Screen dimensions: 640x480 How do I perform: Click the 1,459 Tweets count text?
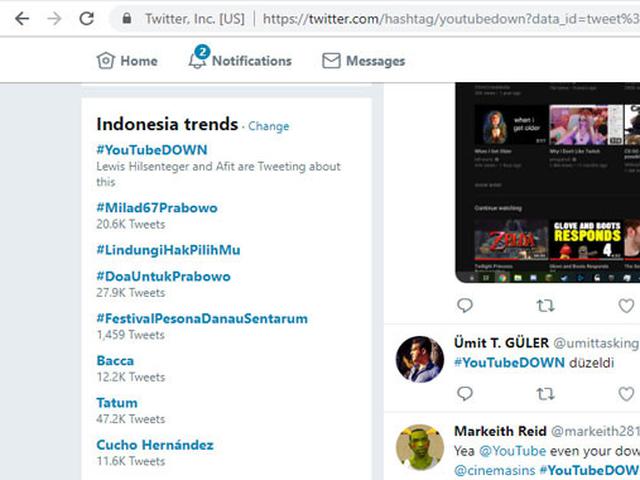(131, 335)
